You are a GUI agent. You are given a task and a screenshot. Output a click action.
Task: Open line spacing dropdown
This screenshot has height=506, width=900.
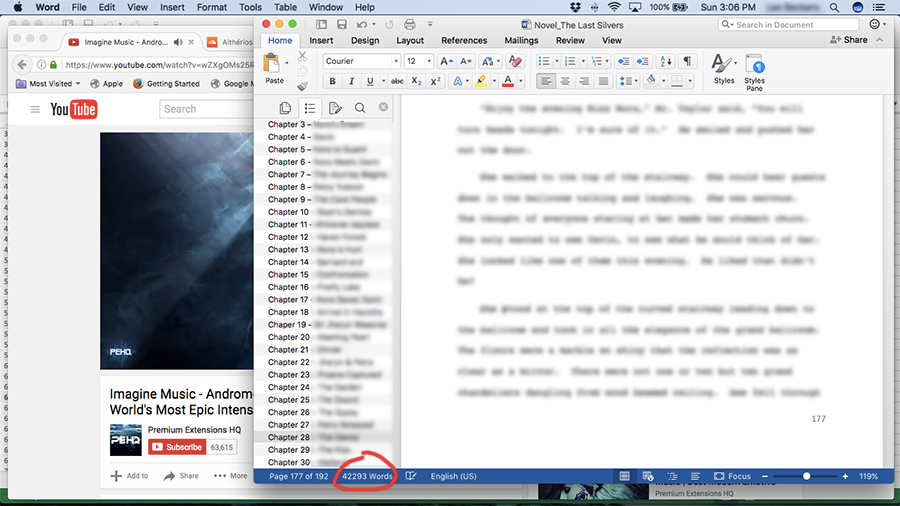[x=628, y=81]
